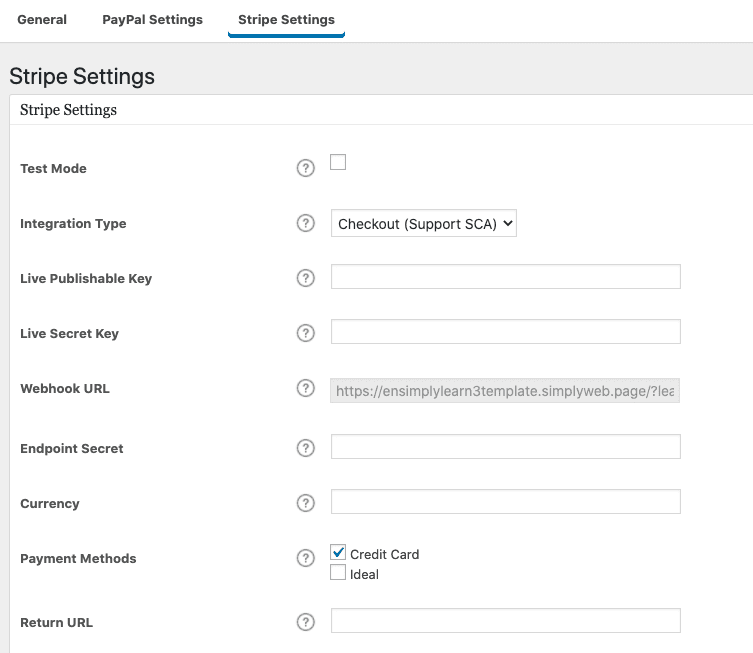Image resolution: width=753 pixels, height=653 pixels.
Task: Click help icon for Endpoint Secret
Action: [306, 448]
